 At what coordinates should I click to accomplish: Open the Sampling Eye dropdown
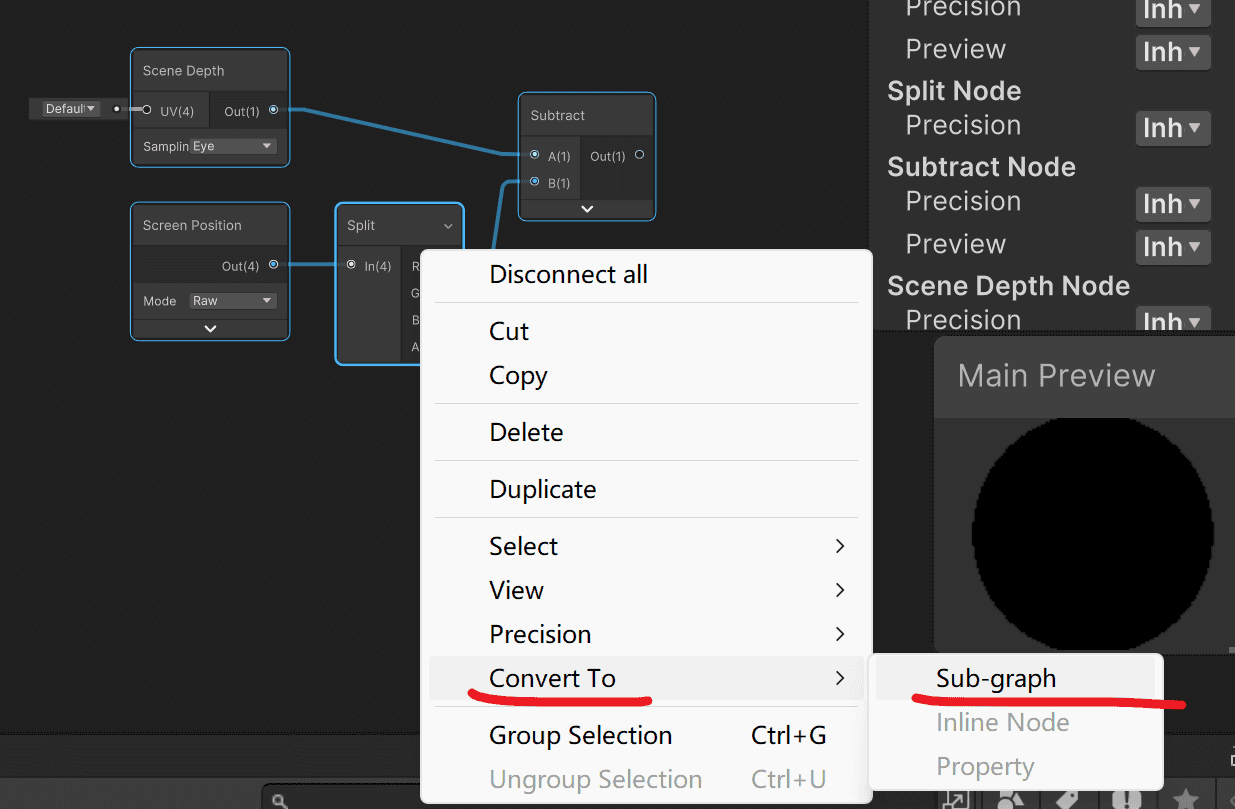(x=233, y=146)
